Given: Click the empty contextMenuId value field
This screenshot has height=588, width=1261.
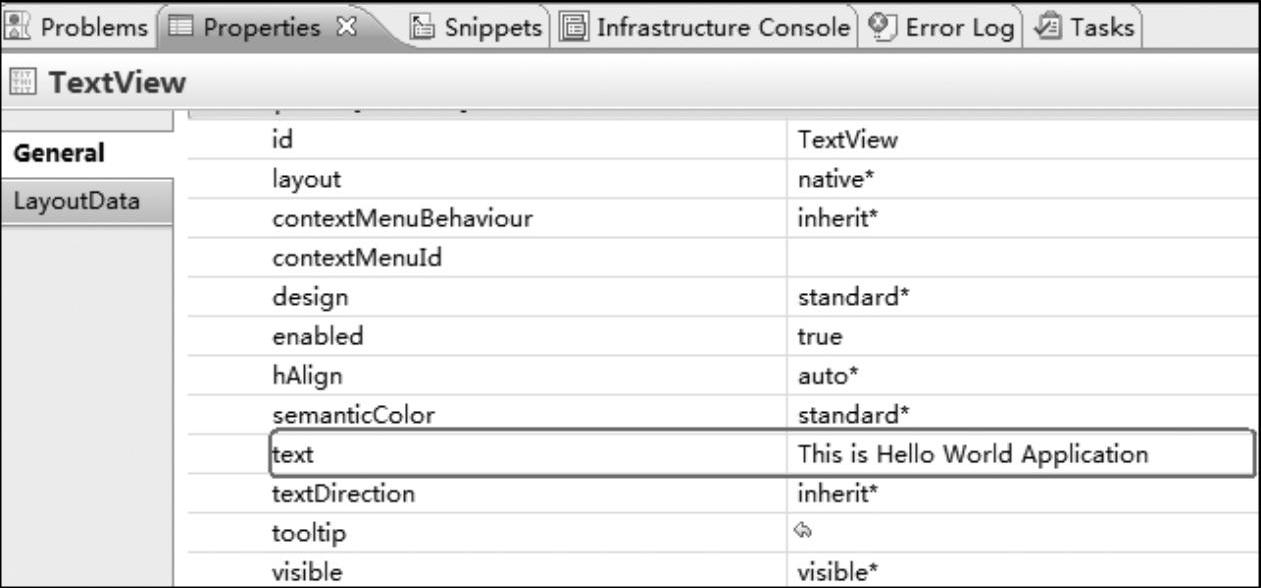Looking at the screenshot, I should (x=1020, y=258).
